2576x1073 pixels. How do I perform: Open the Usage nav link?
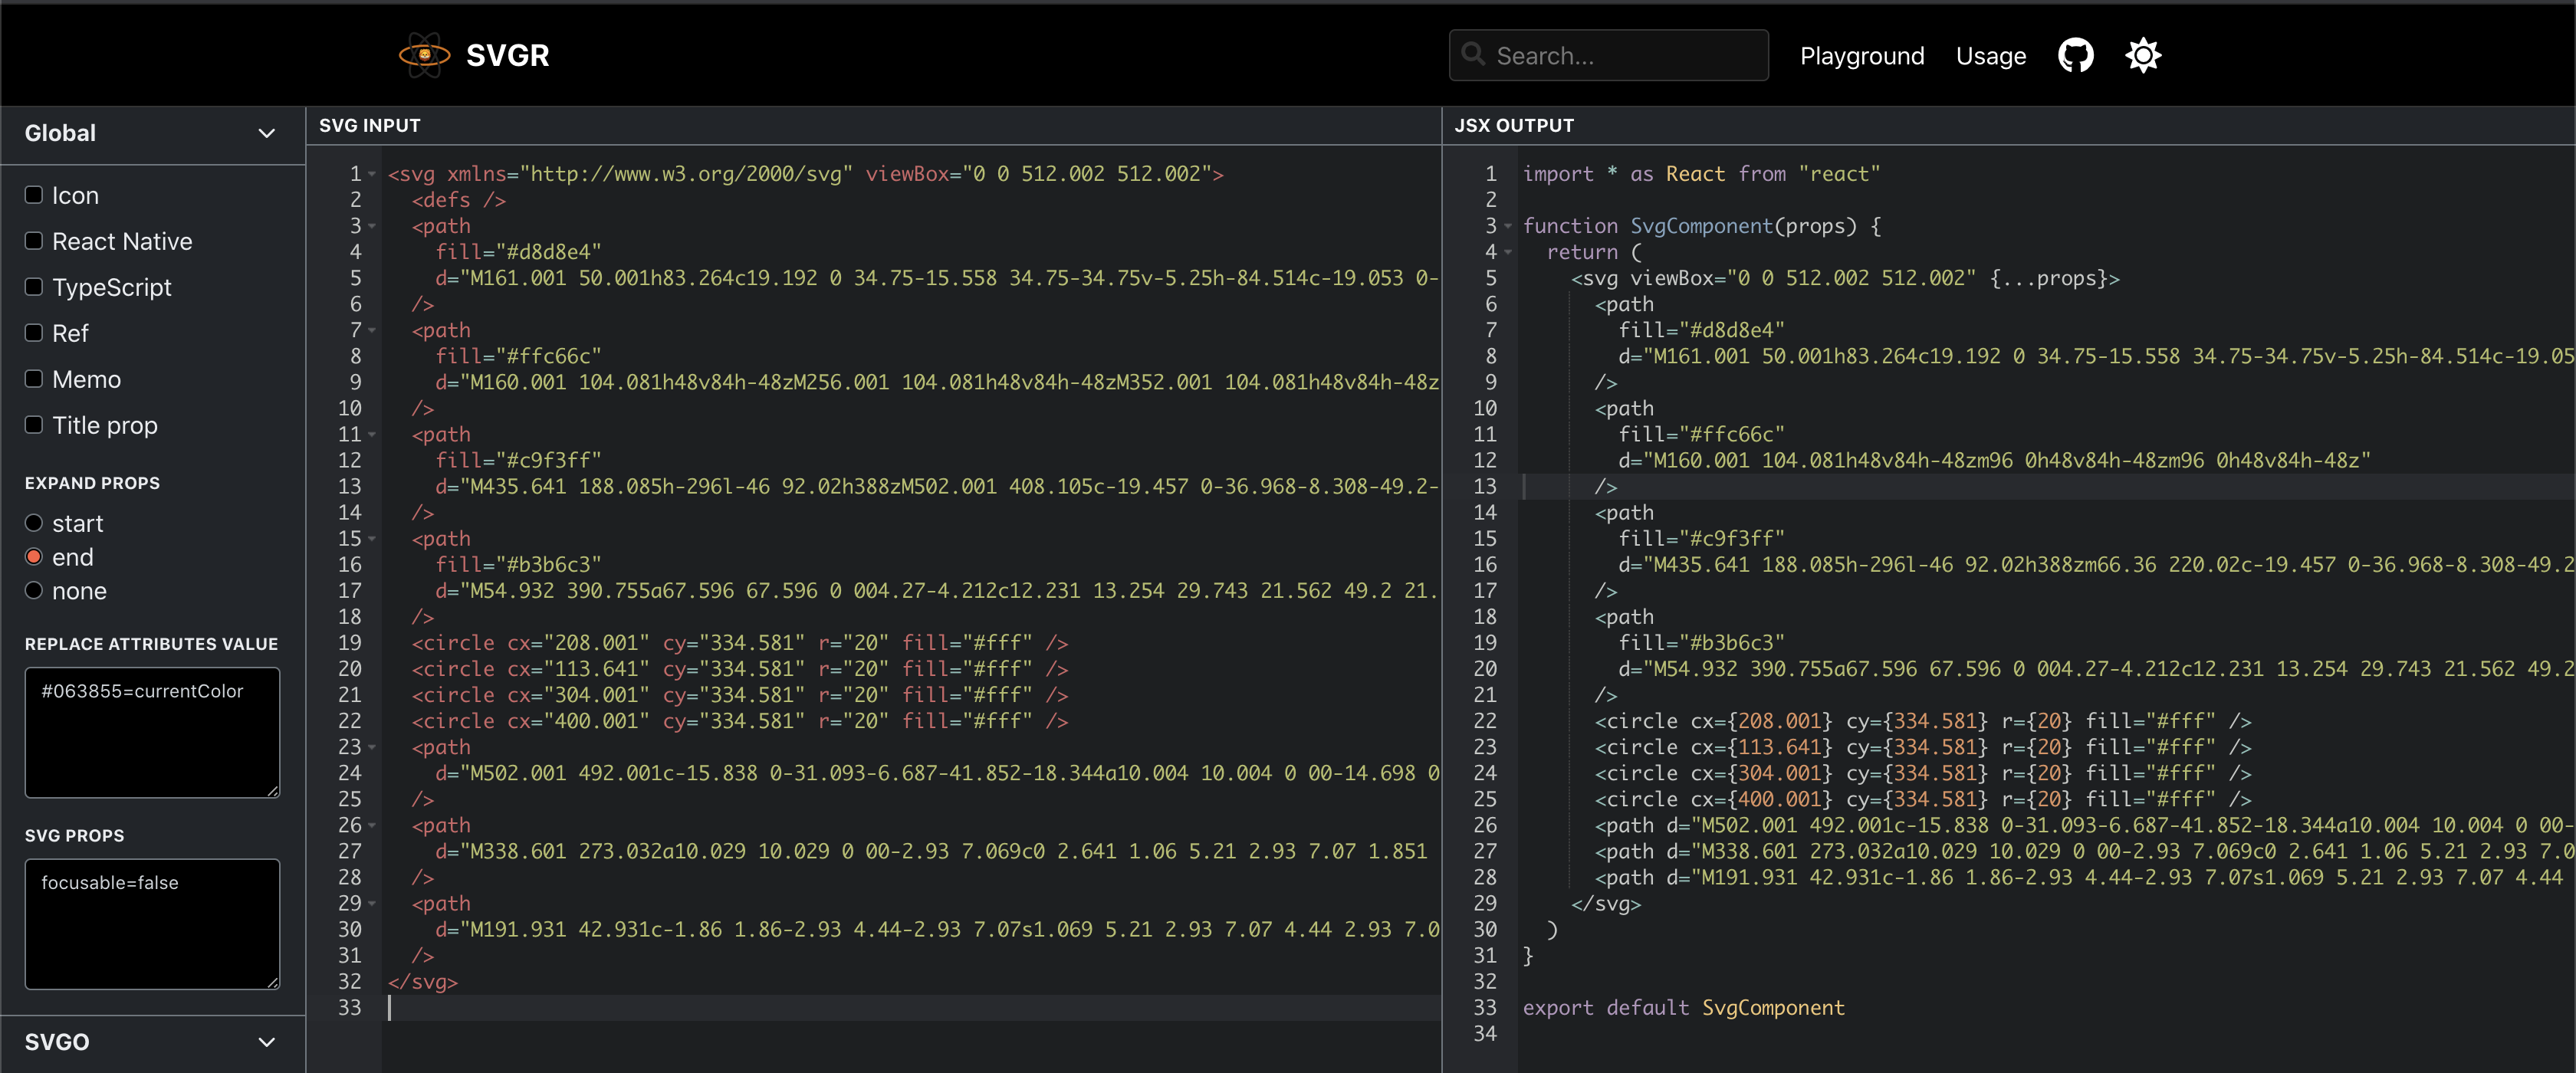(1990, 56)
